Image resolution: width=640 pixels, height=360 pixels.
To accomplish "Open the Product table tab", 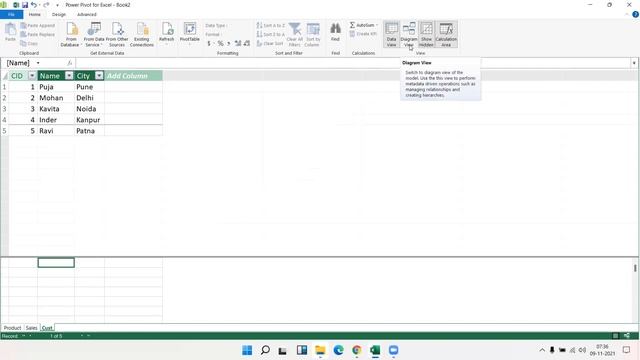I will click(x=12, y=328).
